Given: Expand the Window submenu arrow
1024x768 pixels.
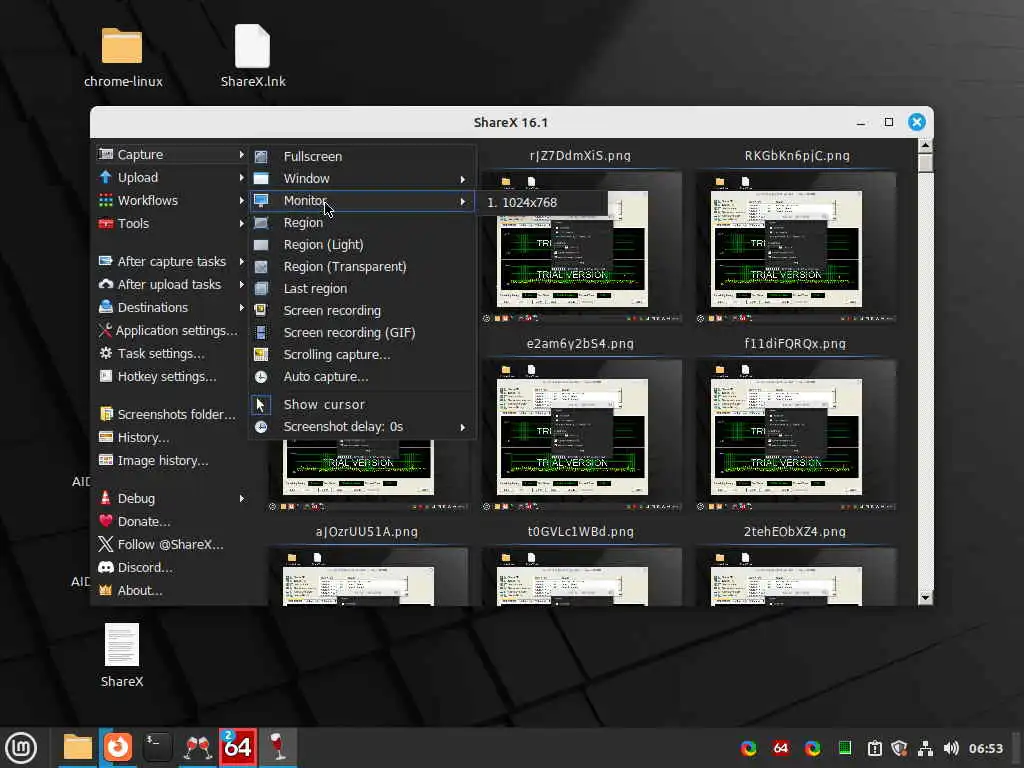Looking at the screenshot, I should coord(462,179).
